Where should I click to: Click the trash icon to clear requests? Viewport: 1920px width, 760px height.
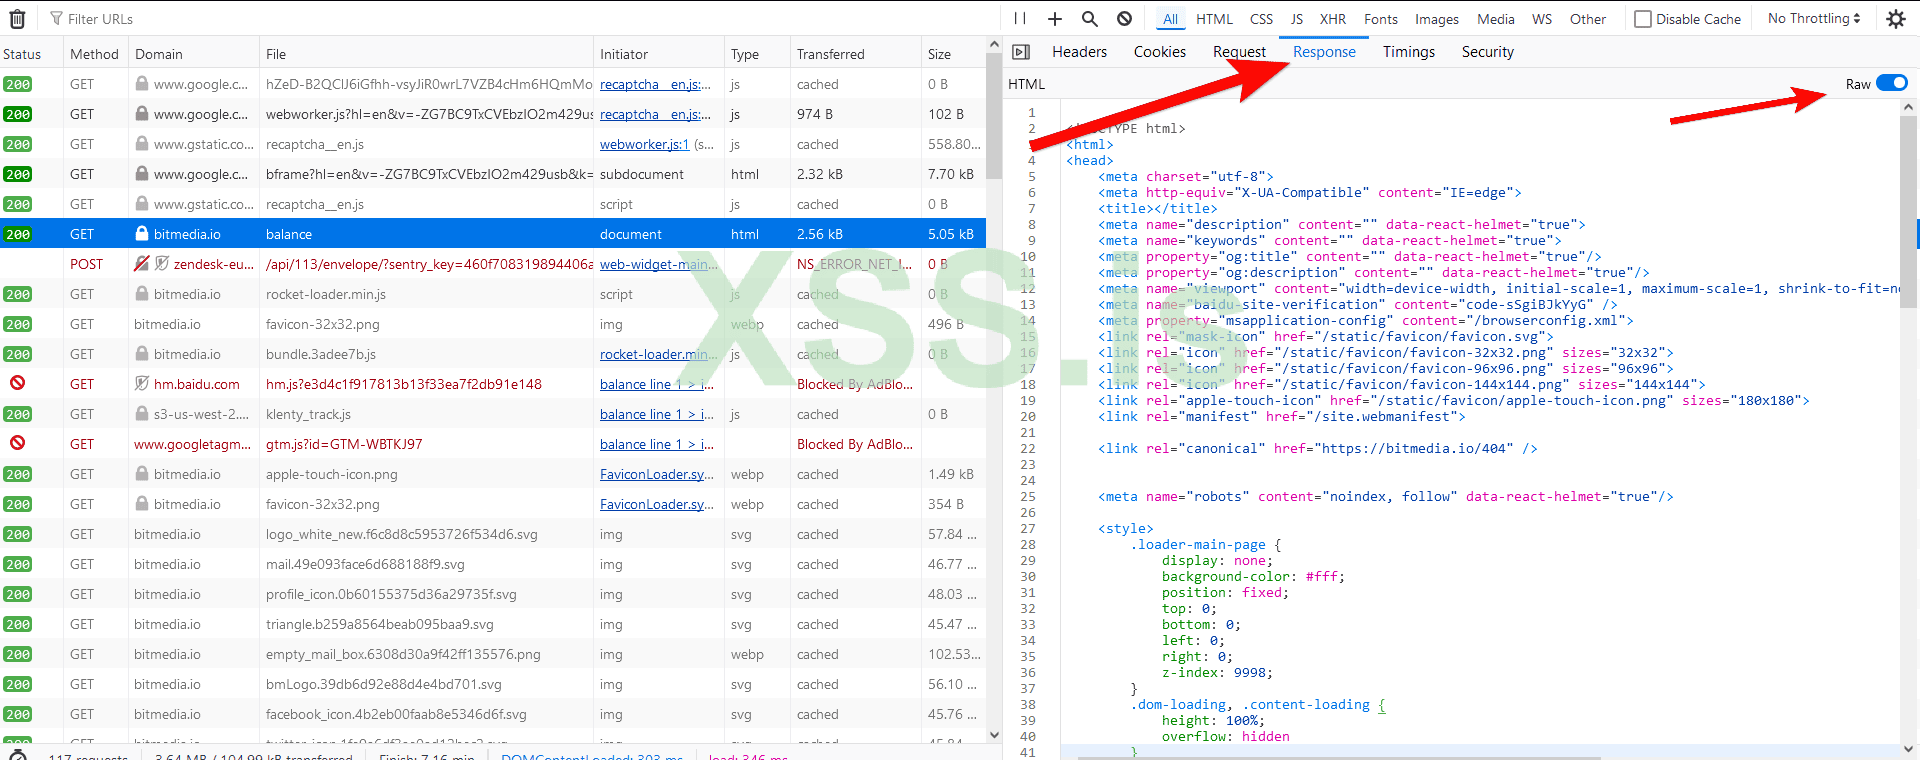(x=17, y=19)
